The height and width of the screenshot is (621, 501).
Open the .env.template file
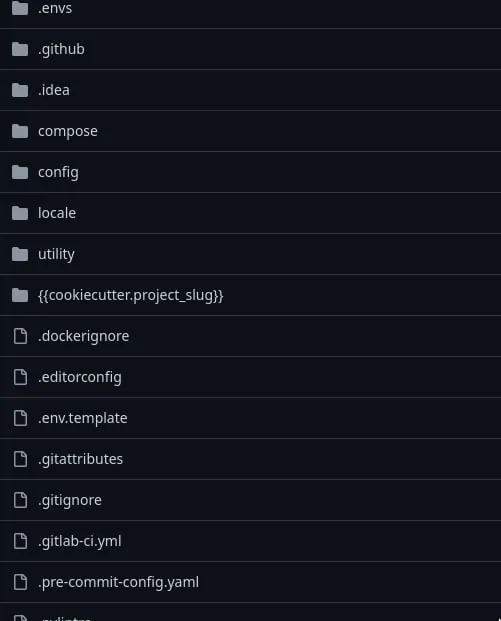point(83,418)
